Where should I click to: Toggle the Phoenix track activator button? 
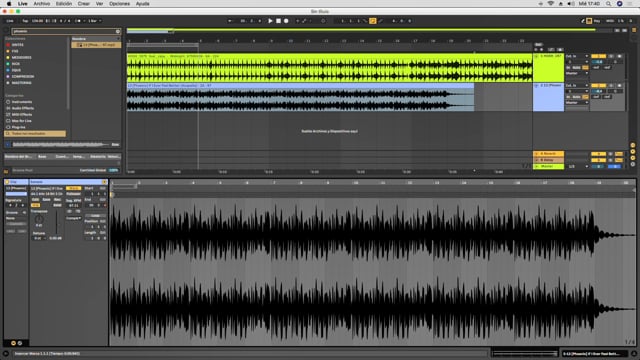[598, 85]
